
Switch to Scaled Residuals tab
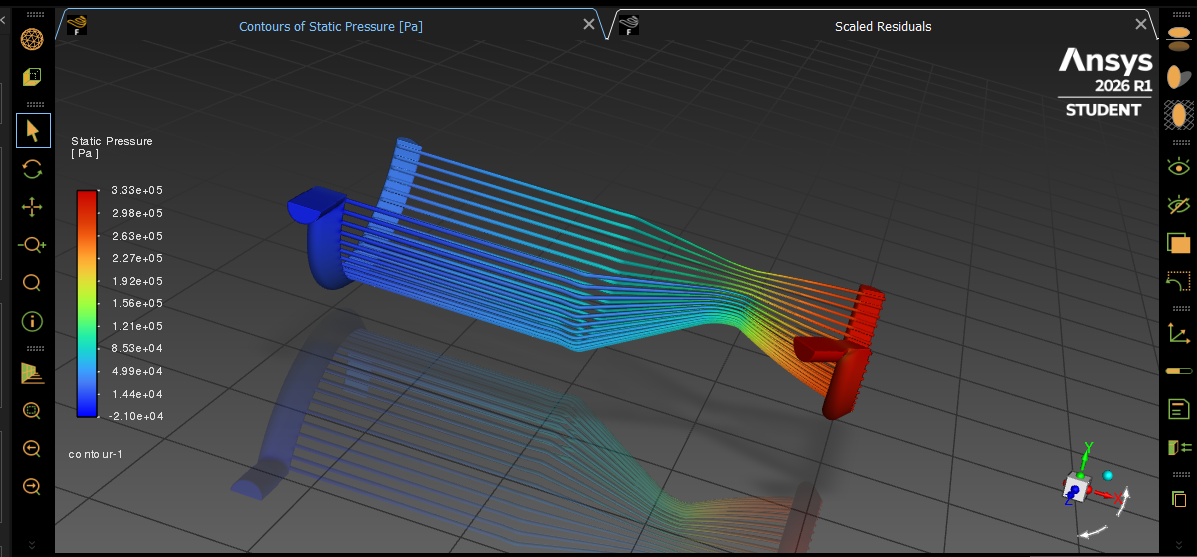(x=882, y=26)
